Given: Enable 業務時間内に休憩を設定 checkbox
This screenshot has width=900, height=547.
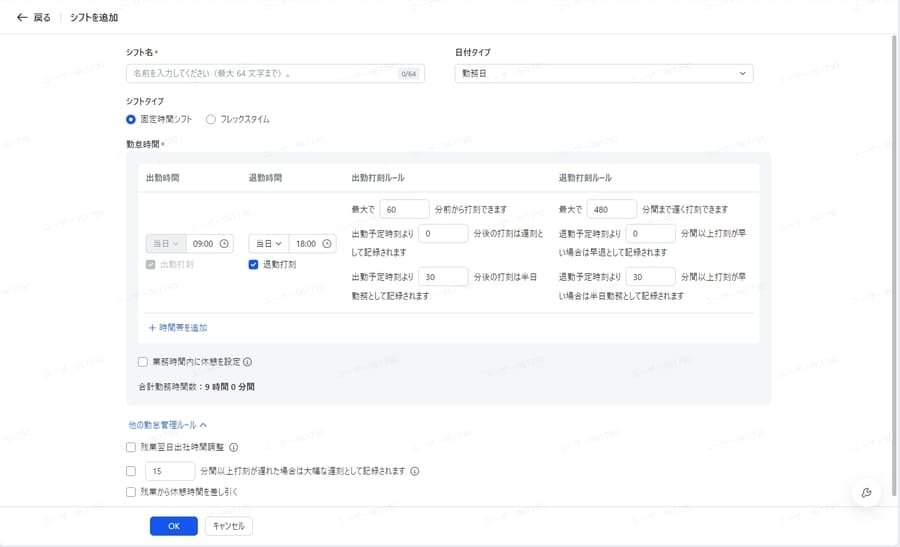Looking at the screenshot, I should click(x=142, y=362).
